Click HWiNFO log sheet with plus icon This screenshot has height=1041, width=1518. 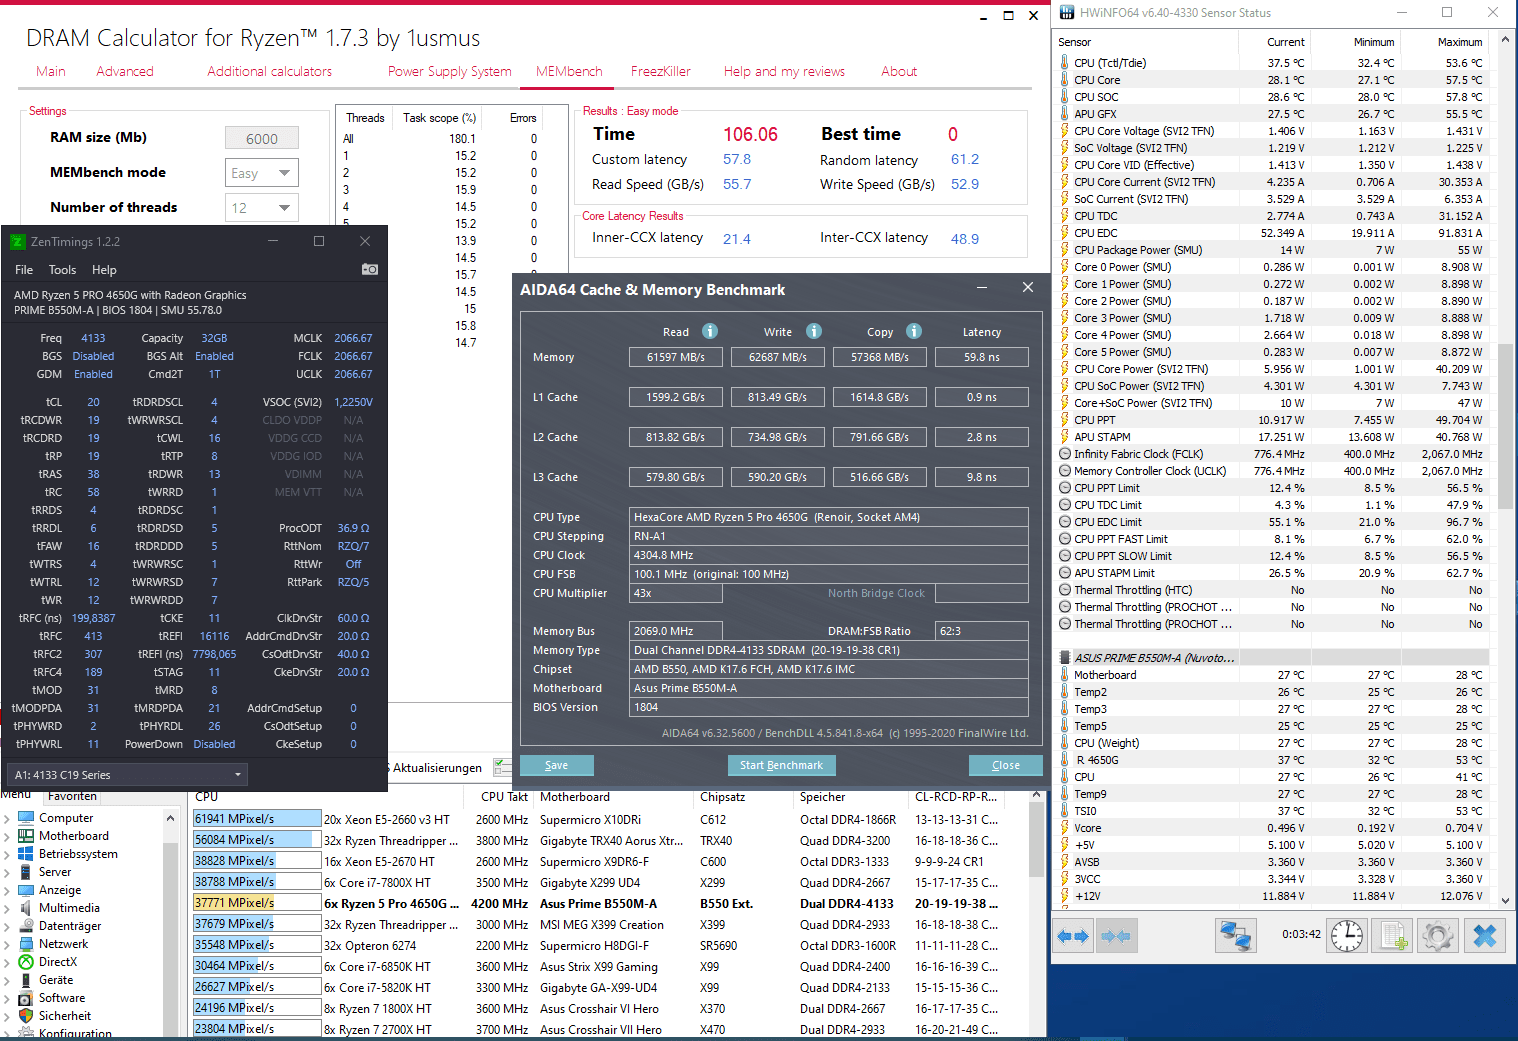[x=1393, y=936]
